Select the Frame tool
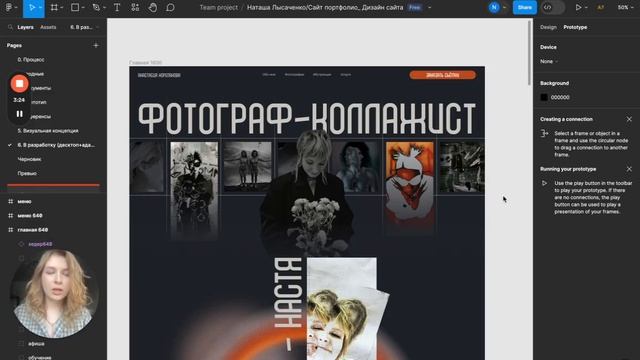 click(54, 7)
